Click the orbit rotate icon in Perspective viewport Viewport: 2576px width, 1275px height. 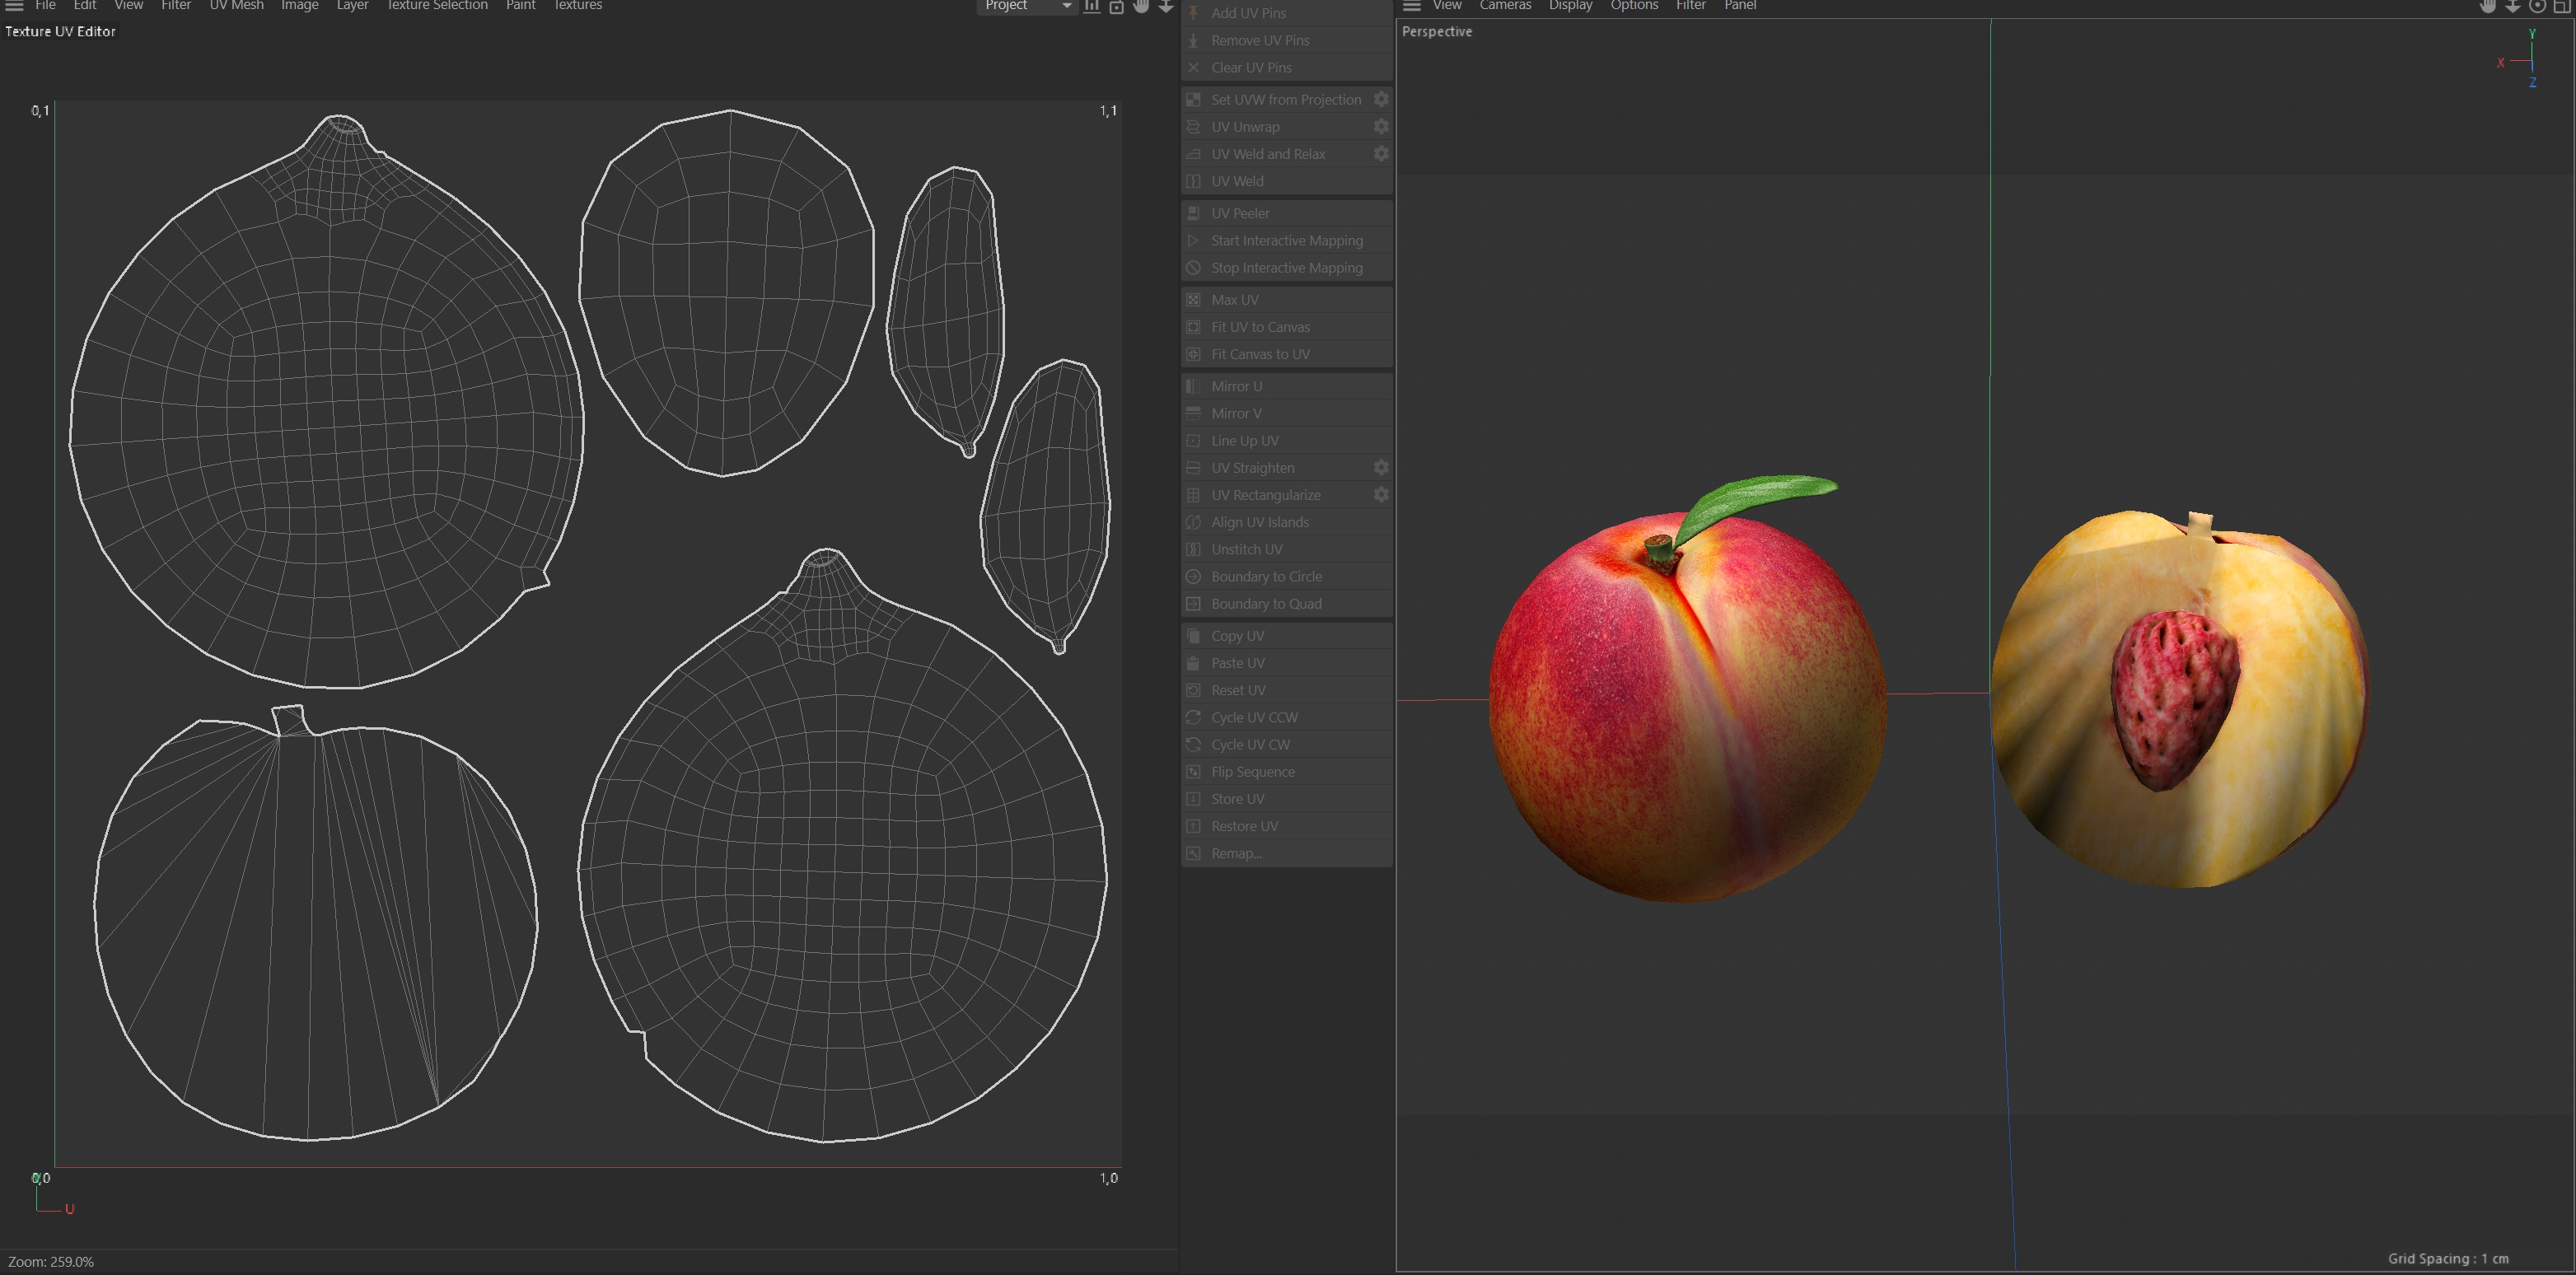click(x=2537, y=6)
